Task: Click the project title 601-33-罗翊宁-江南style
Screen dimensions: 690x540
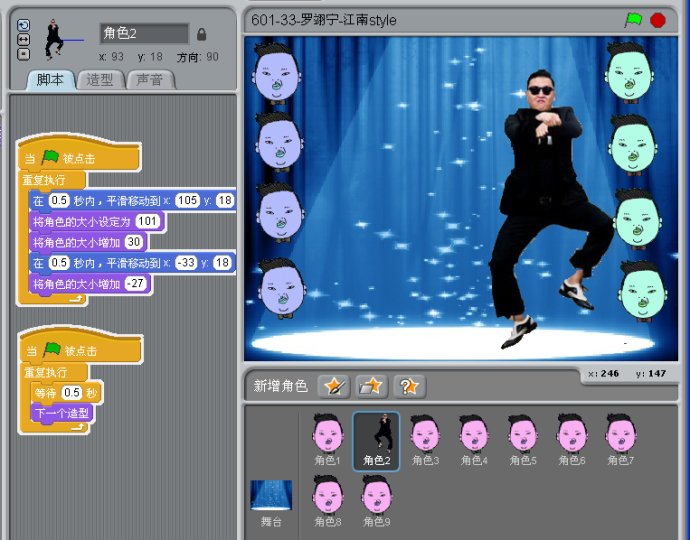Action: [323, 20]
